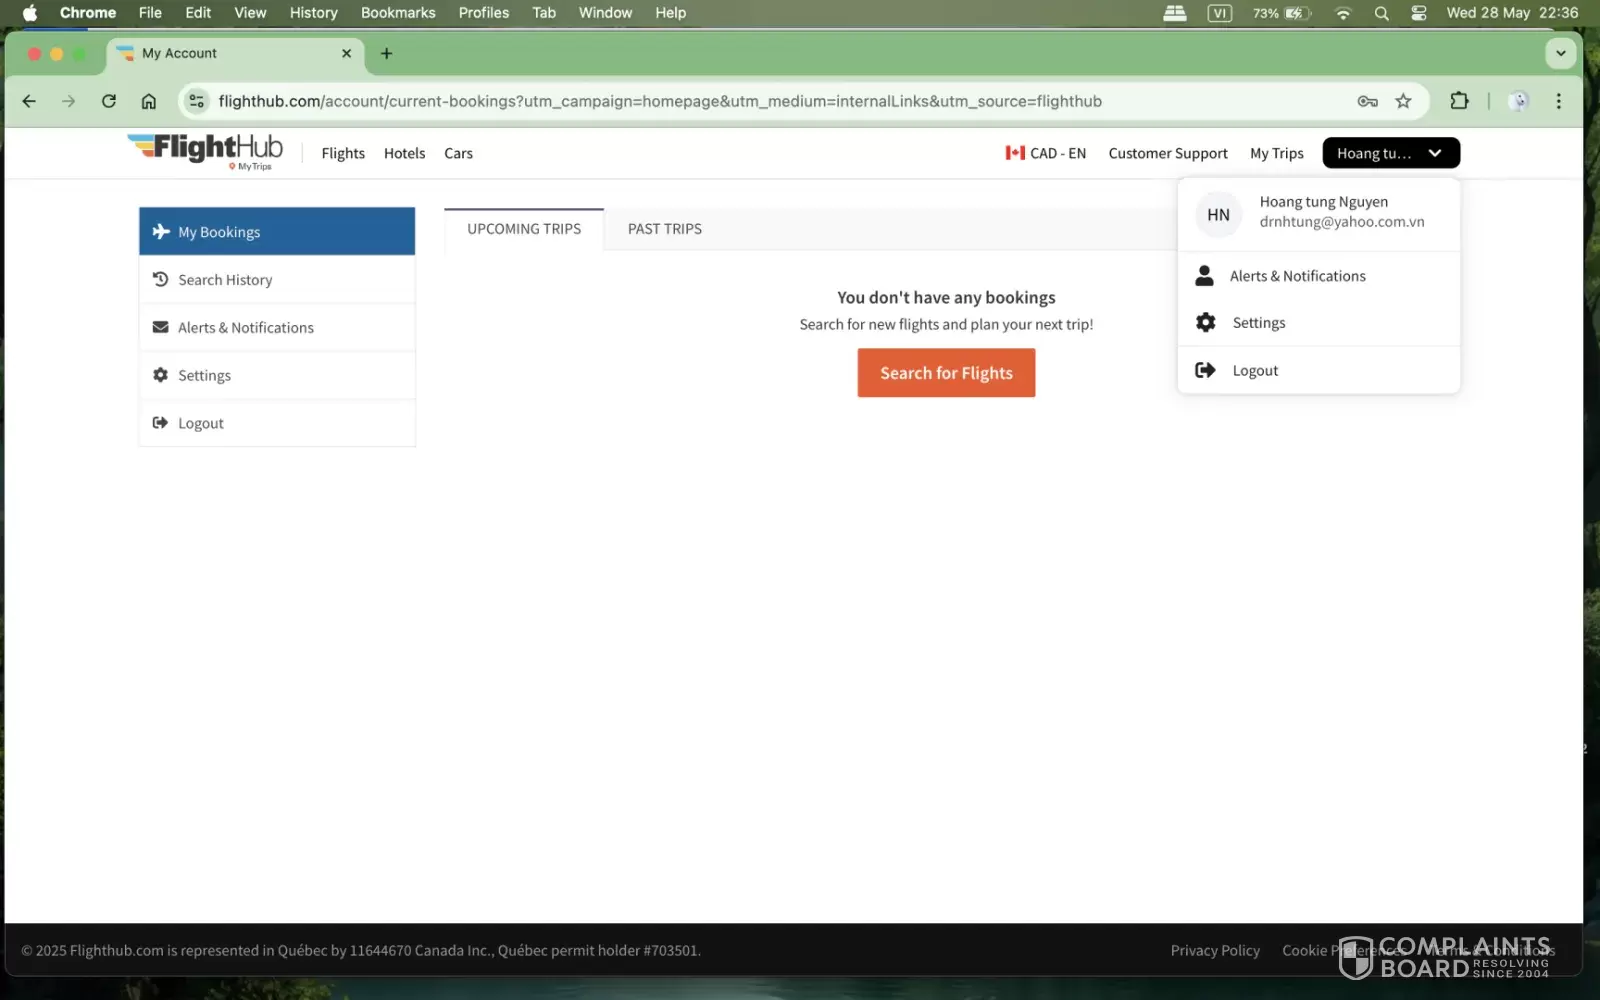Switch to the PAST TRIPS tab
Image resolution: width=1600 pixels, height=1000 pixels.
coord(665,229)
